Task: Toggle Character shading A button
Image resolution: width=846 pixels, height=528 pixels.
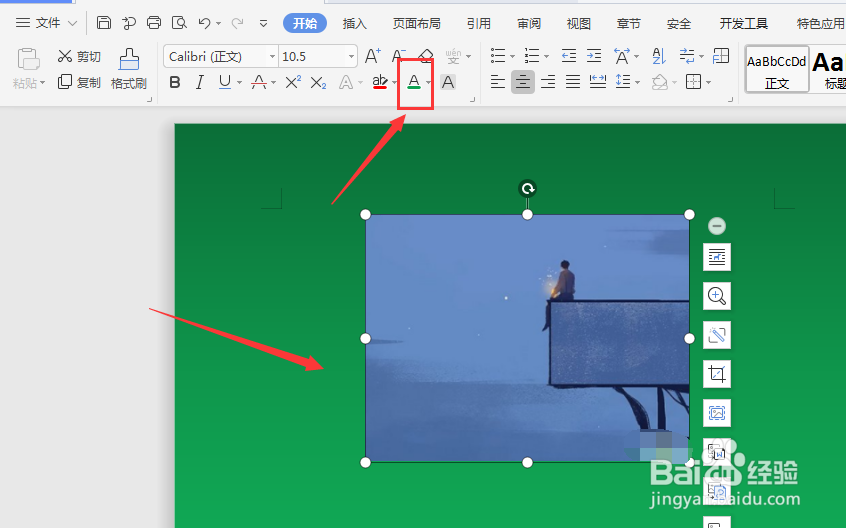Action: coord(448,82)
